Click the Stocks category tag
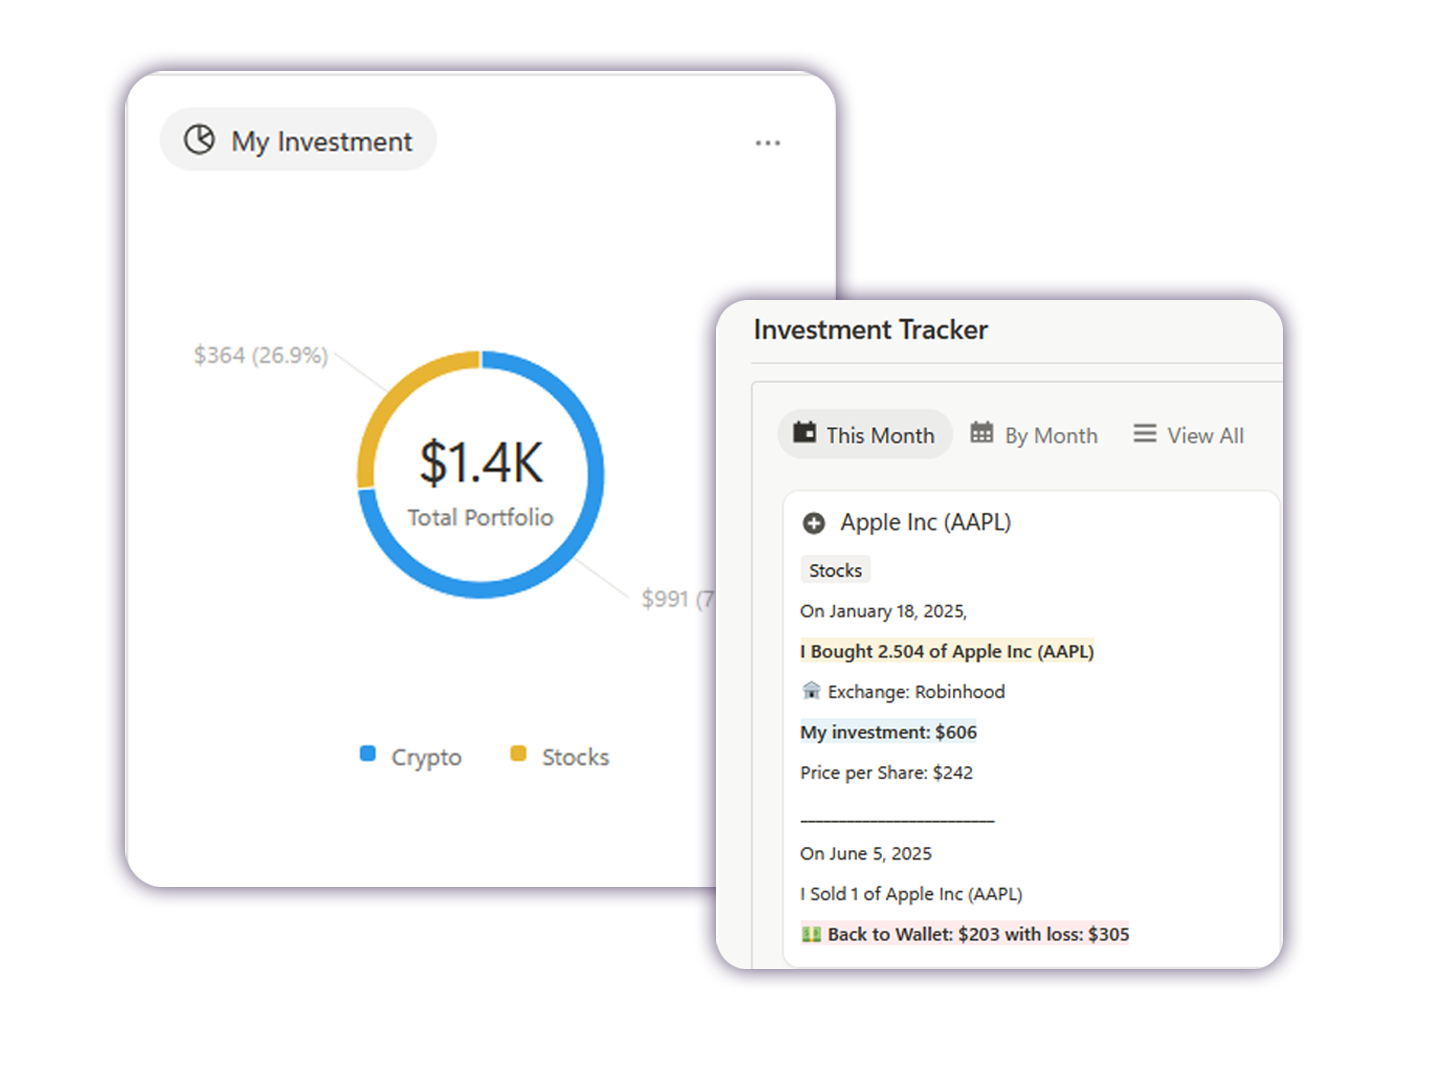Image resolution: width=1441 pixels, height=1084 pixels. tap(835, 570)
